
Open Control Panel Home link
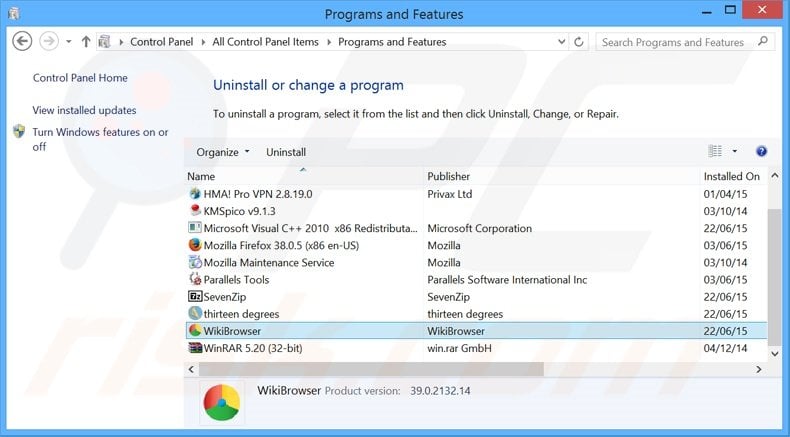point(80,78)
